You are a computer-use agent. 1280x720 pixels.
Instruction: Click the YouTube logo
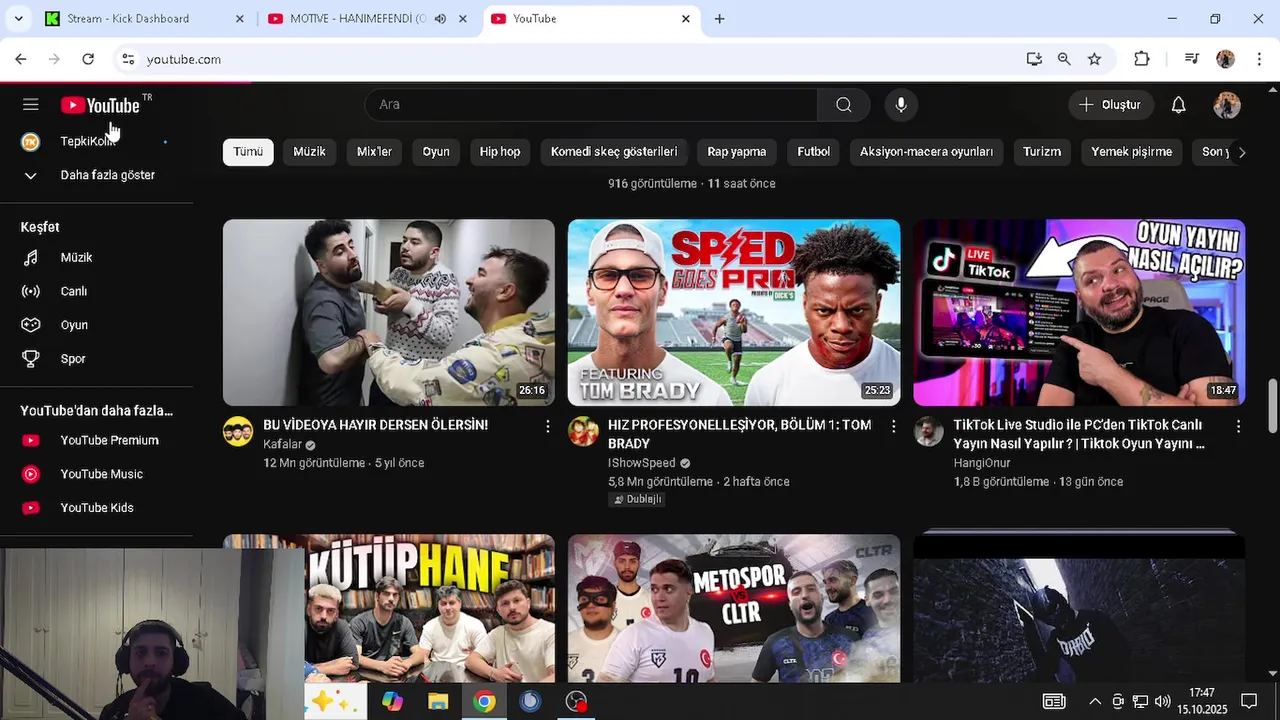[x=101, y=105]
